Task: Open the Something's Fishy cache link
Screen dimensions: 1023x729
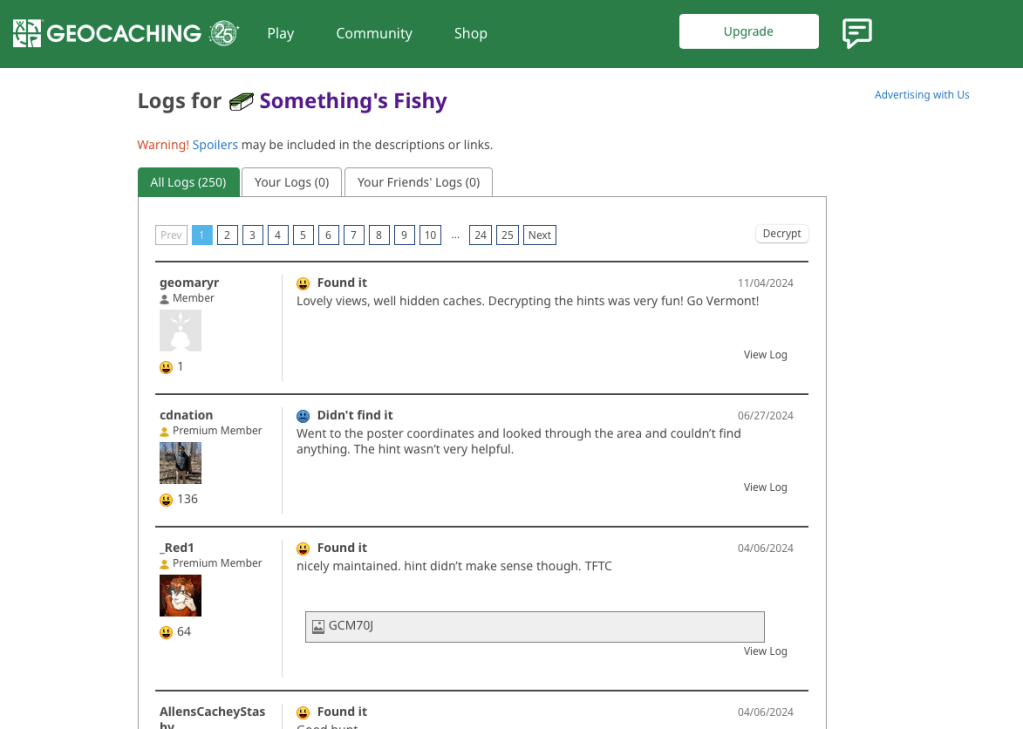Action: 353,101
